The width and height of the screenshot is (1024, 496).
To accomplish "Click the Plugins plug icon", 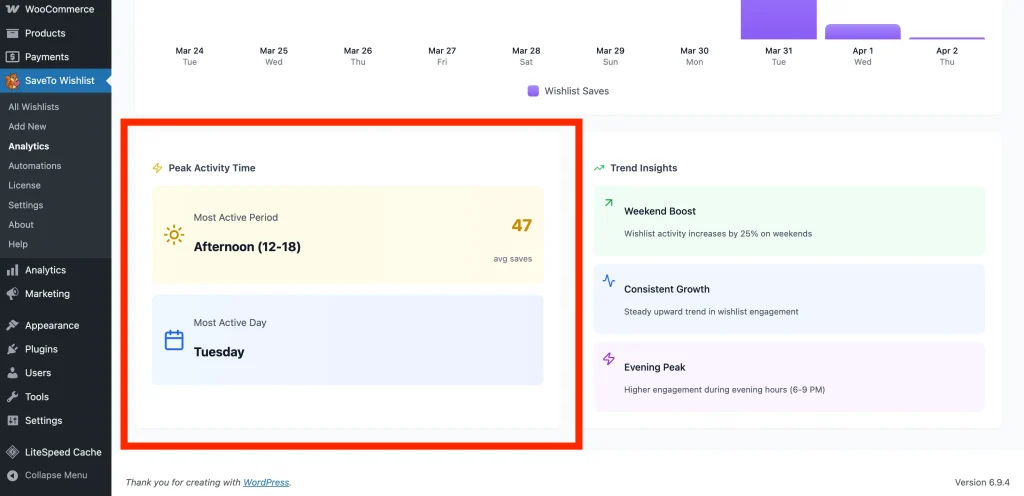I will [x=13, y=349].
